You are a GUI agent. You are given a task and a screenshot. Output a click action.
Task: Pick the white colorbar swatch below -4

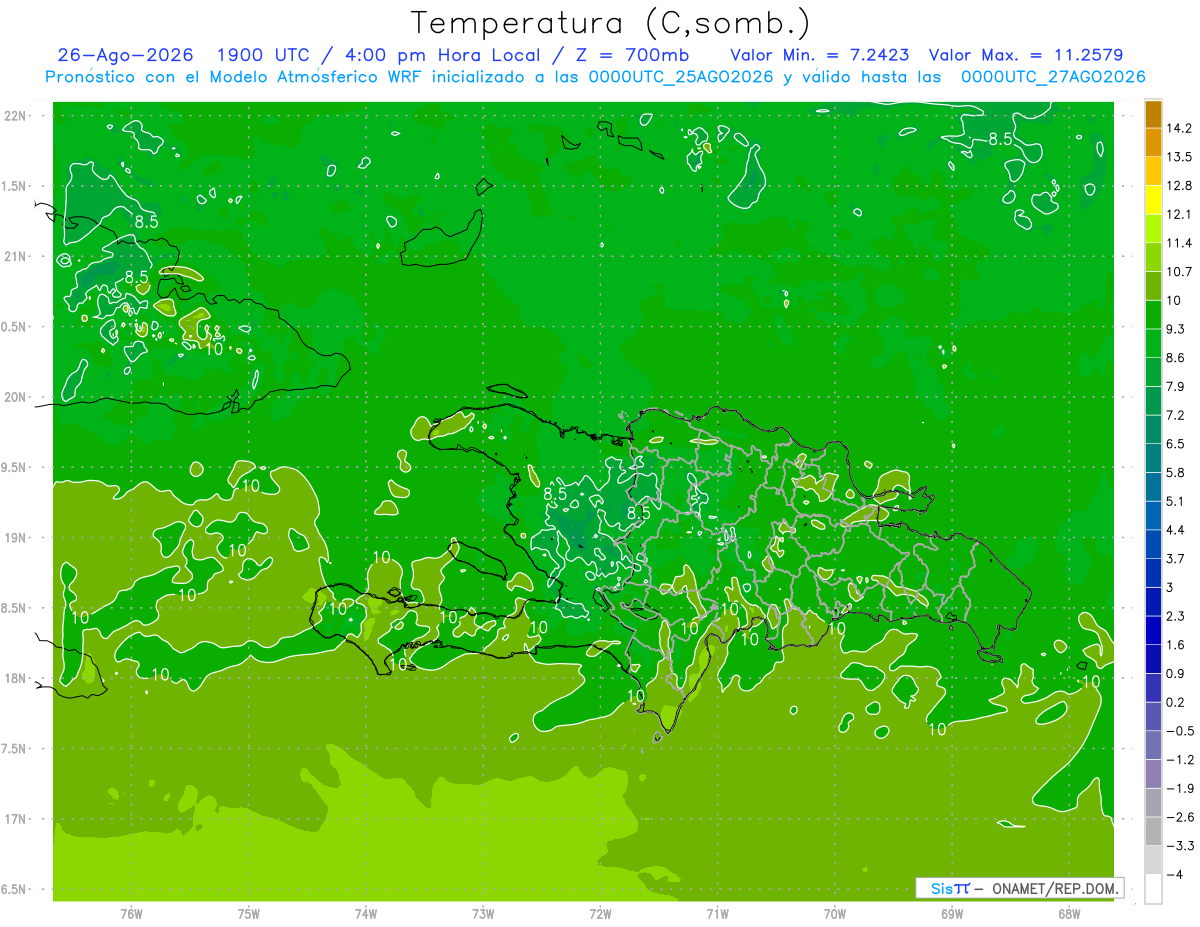[1153, 889]
